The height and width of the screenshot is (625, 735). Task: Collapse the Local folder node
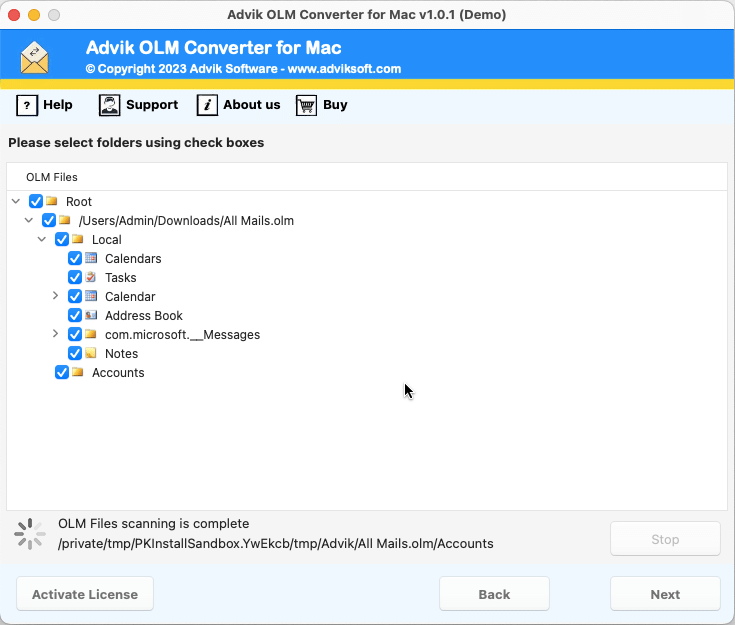point(42,240)
